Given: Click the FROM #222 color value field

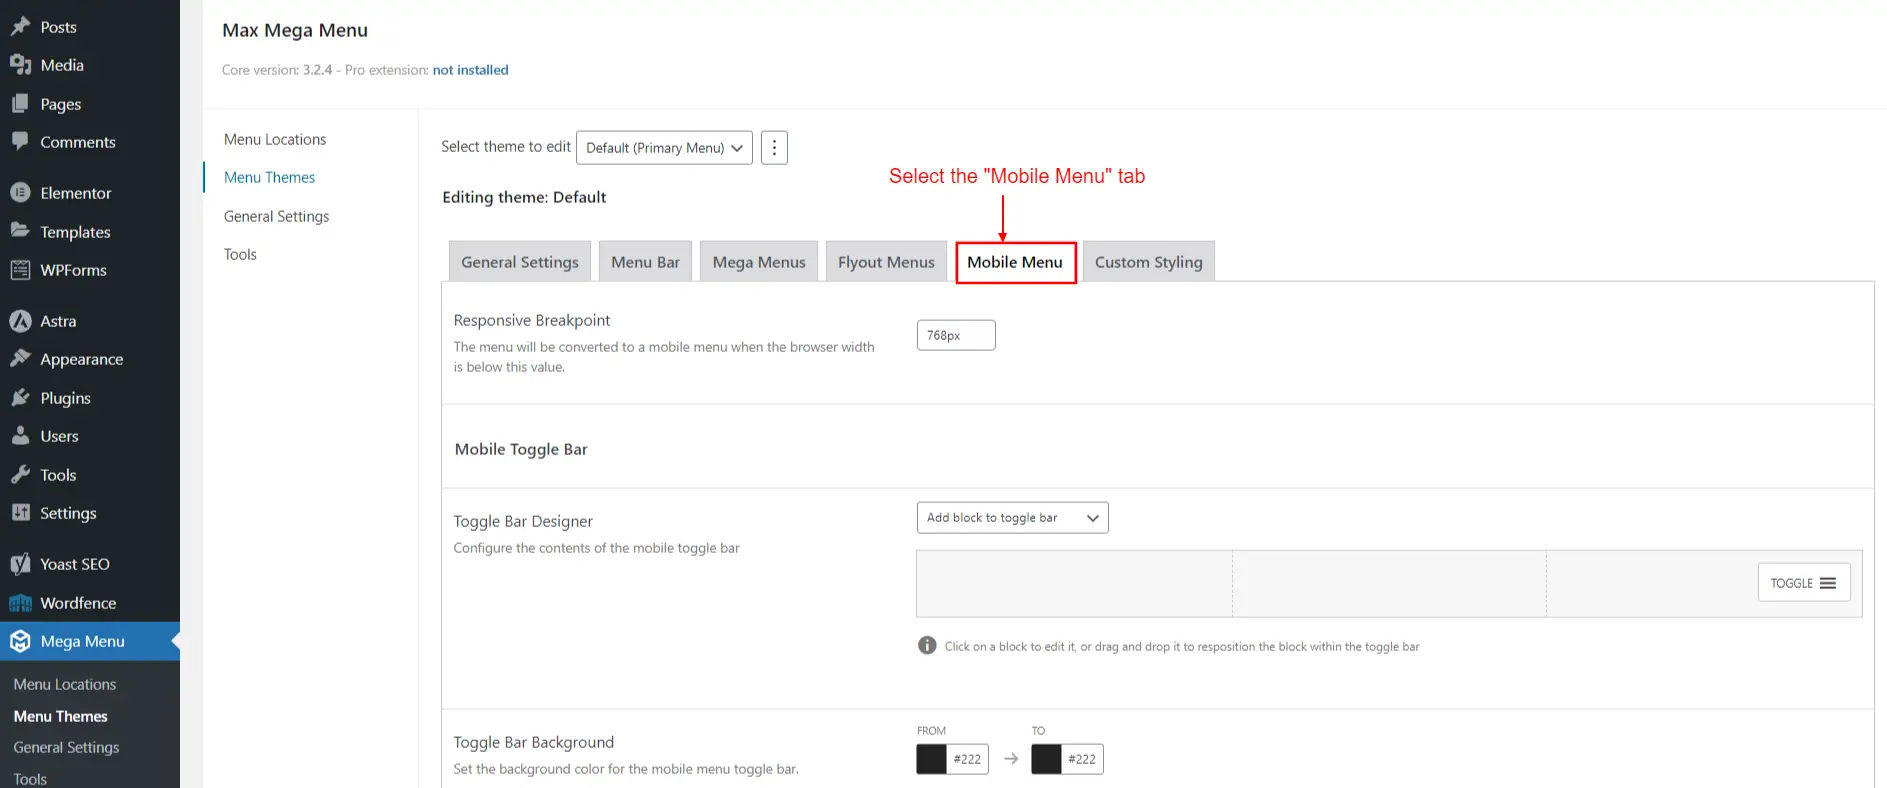Looking at the screenshot, I should click(x=967, y=759).
